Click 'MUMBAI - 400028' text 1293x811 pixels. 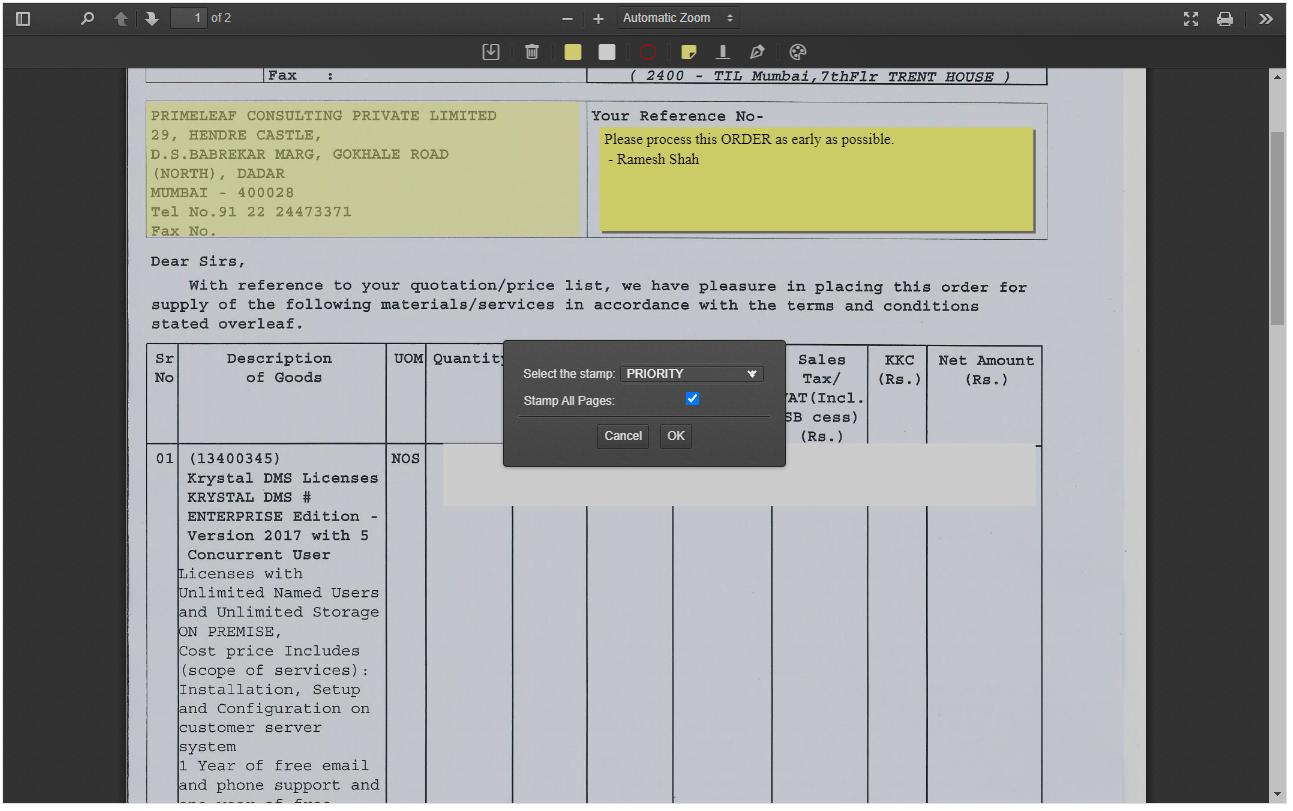pos(222,193)
